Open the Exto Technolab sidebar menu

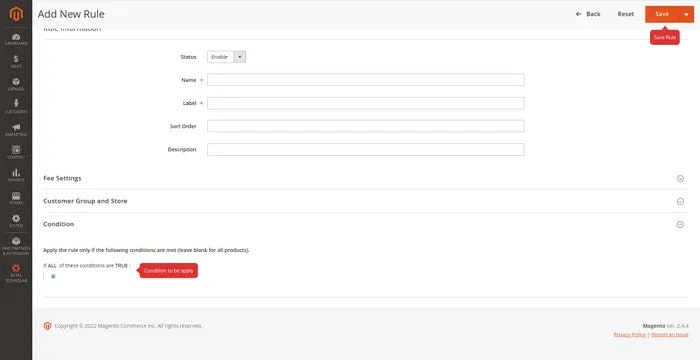pos(16,273)
